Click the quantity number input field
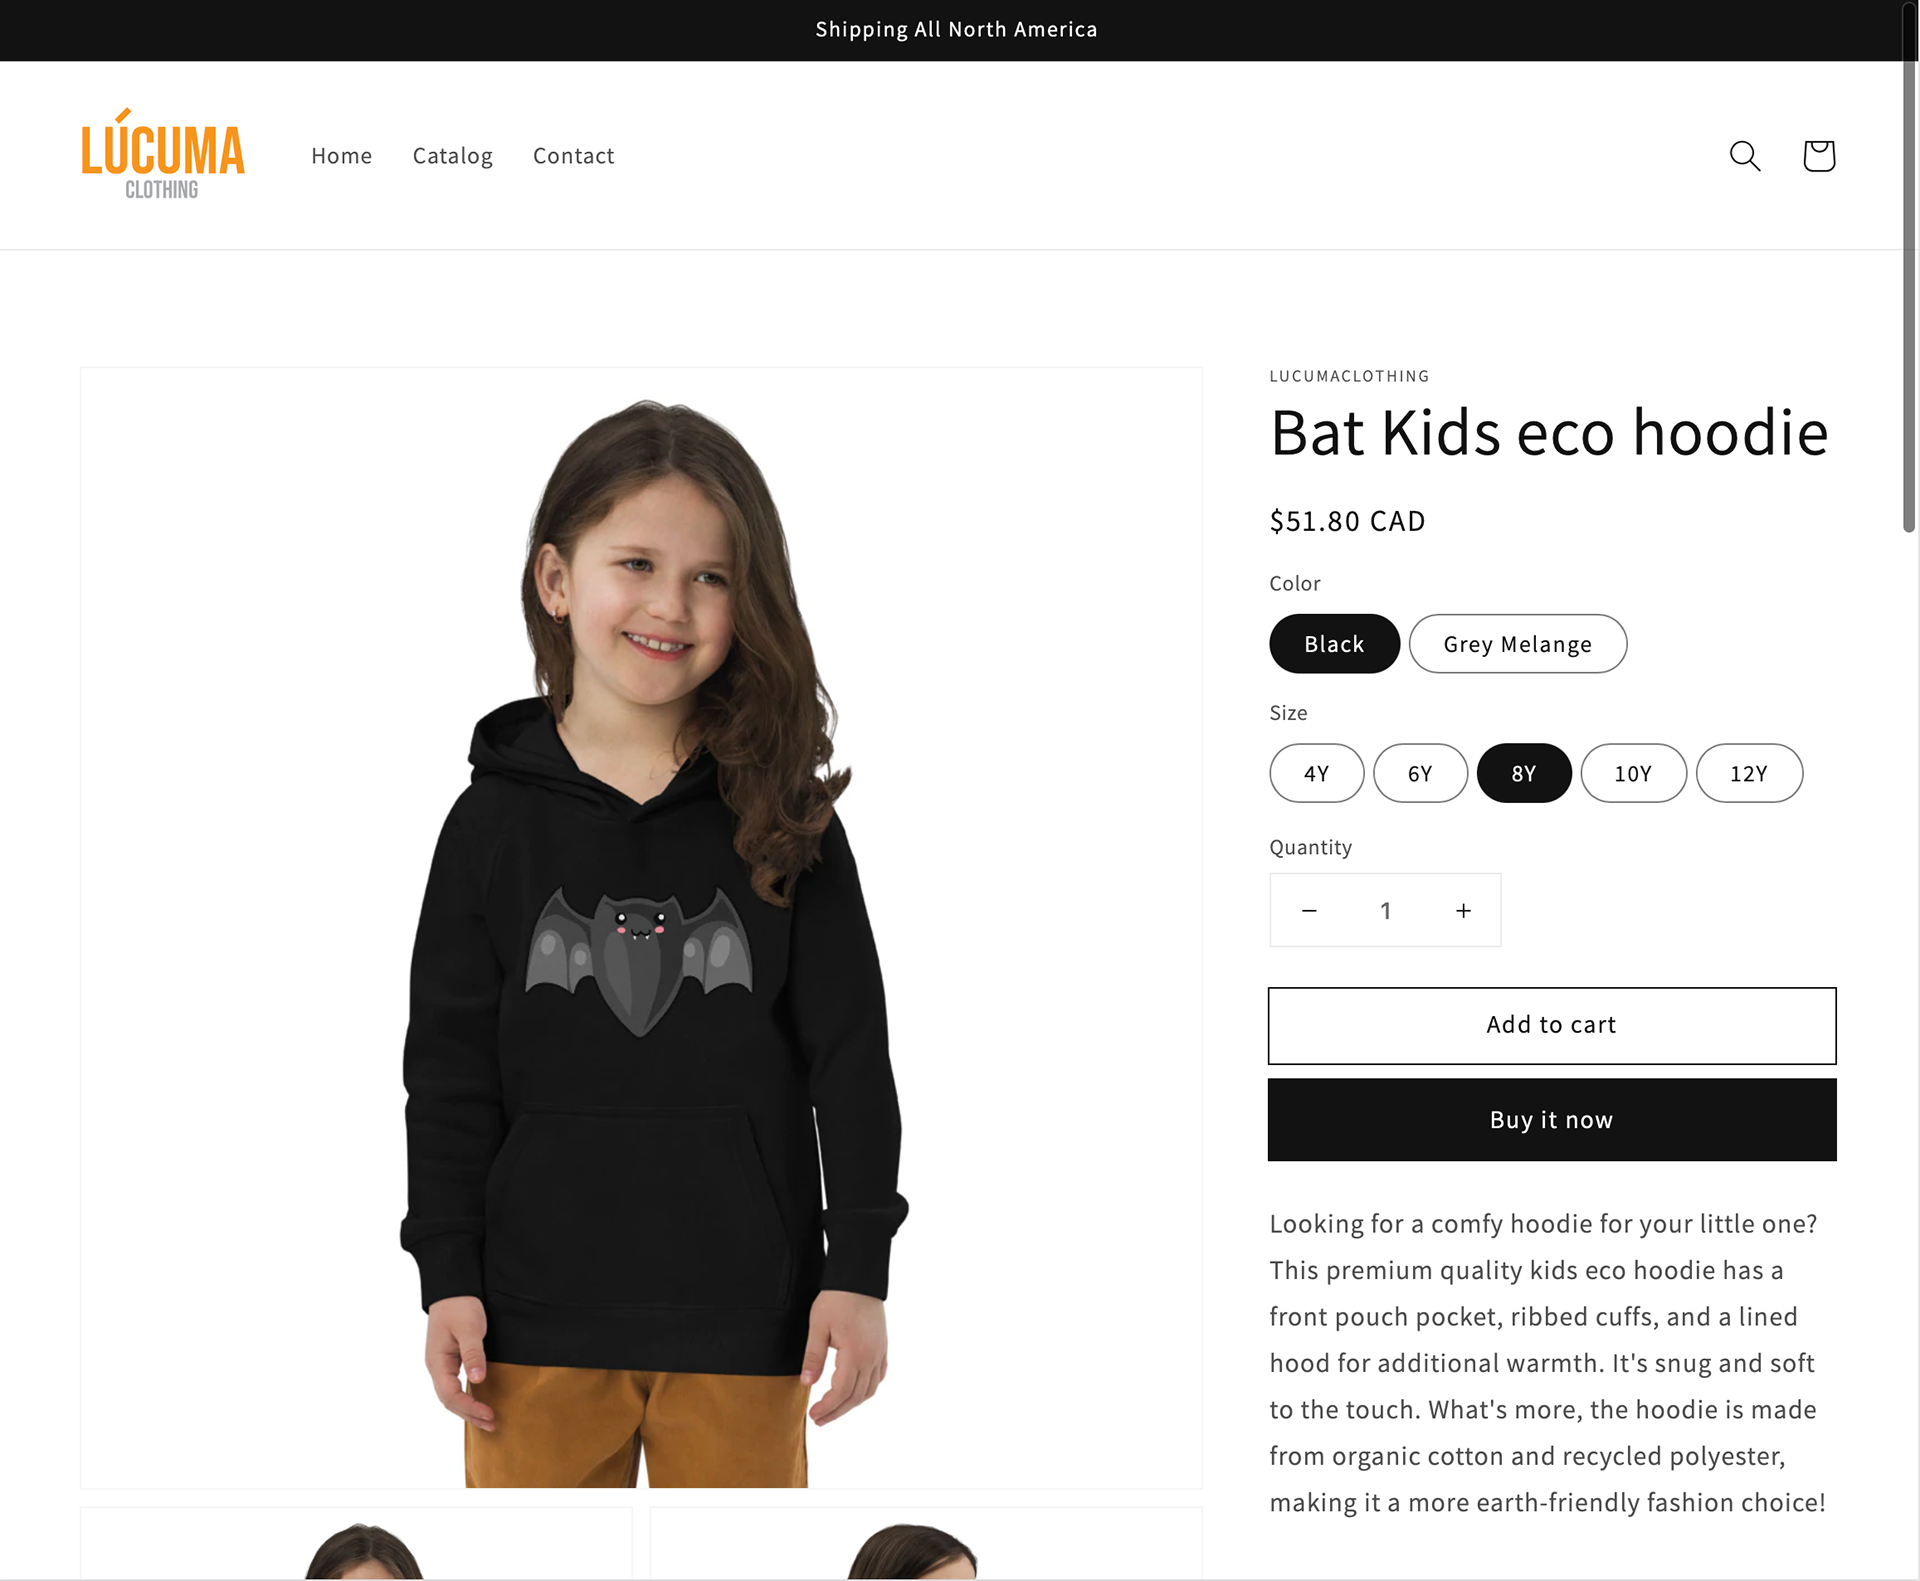 click(1385, 910)
